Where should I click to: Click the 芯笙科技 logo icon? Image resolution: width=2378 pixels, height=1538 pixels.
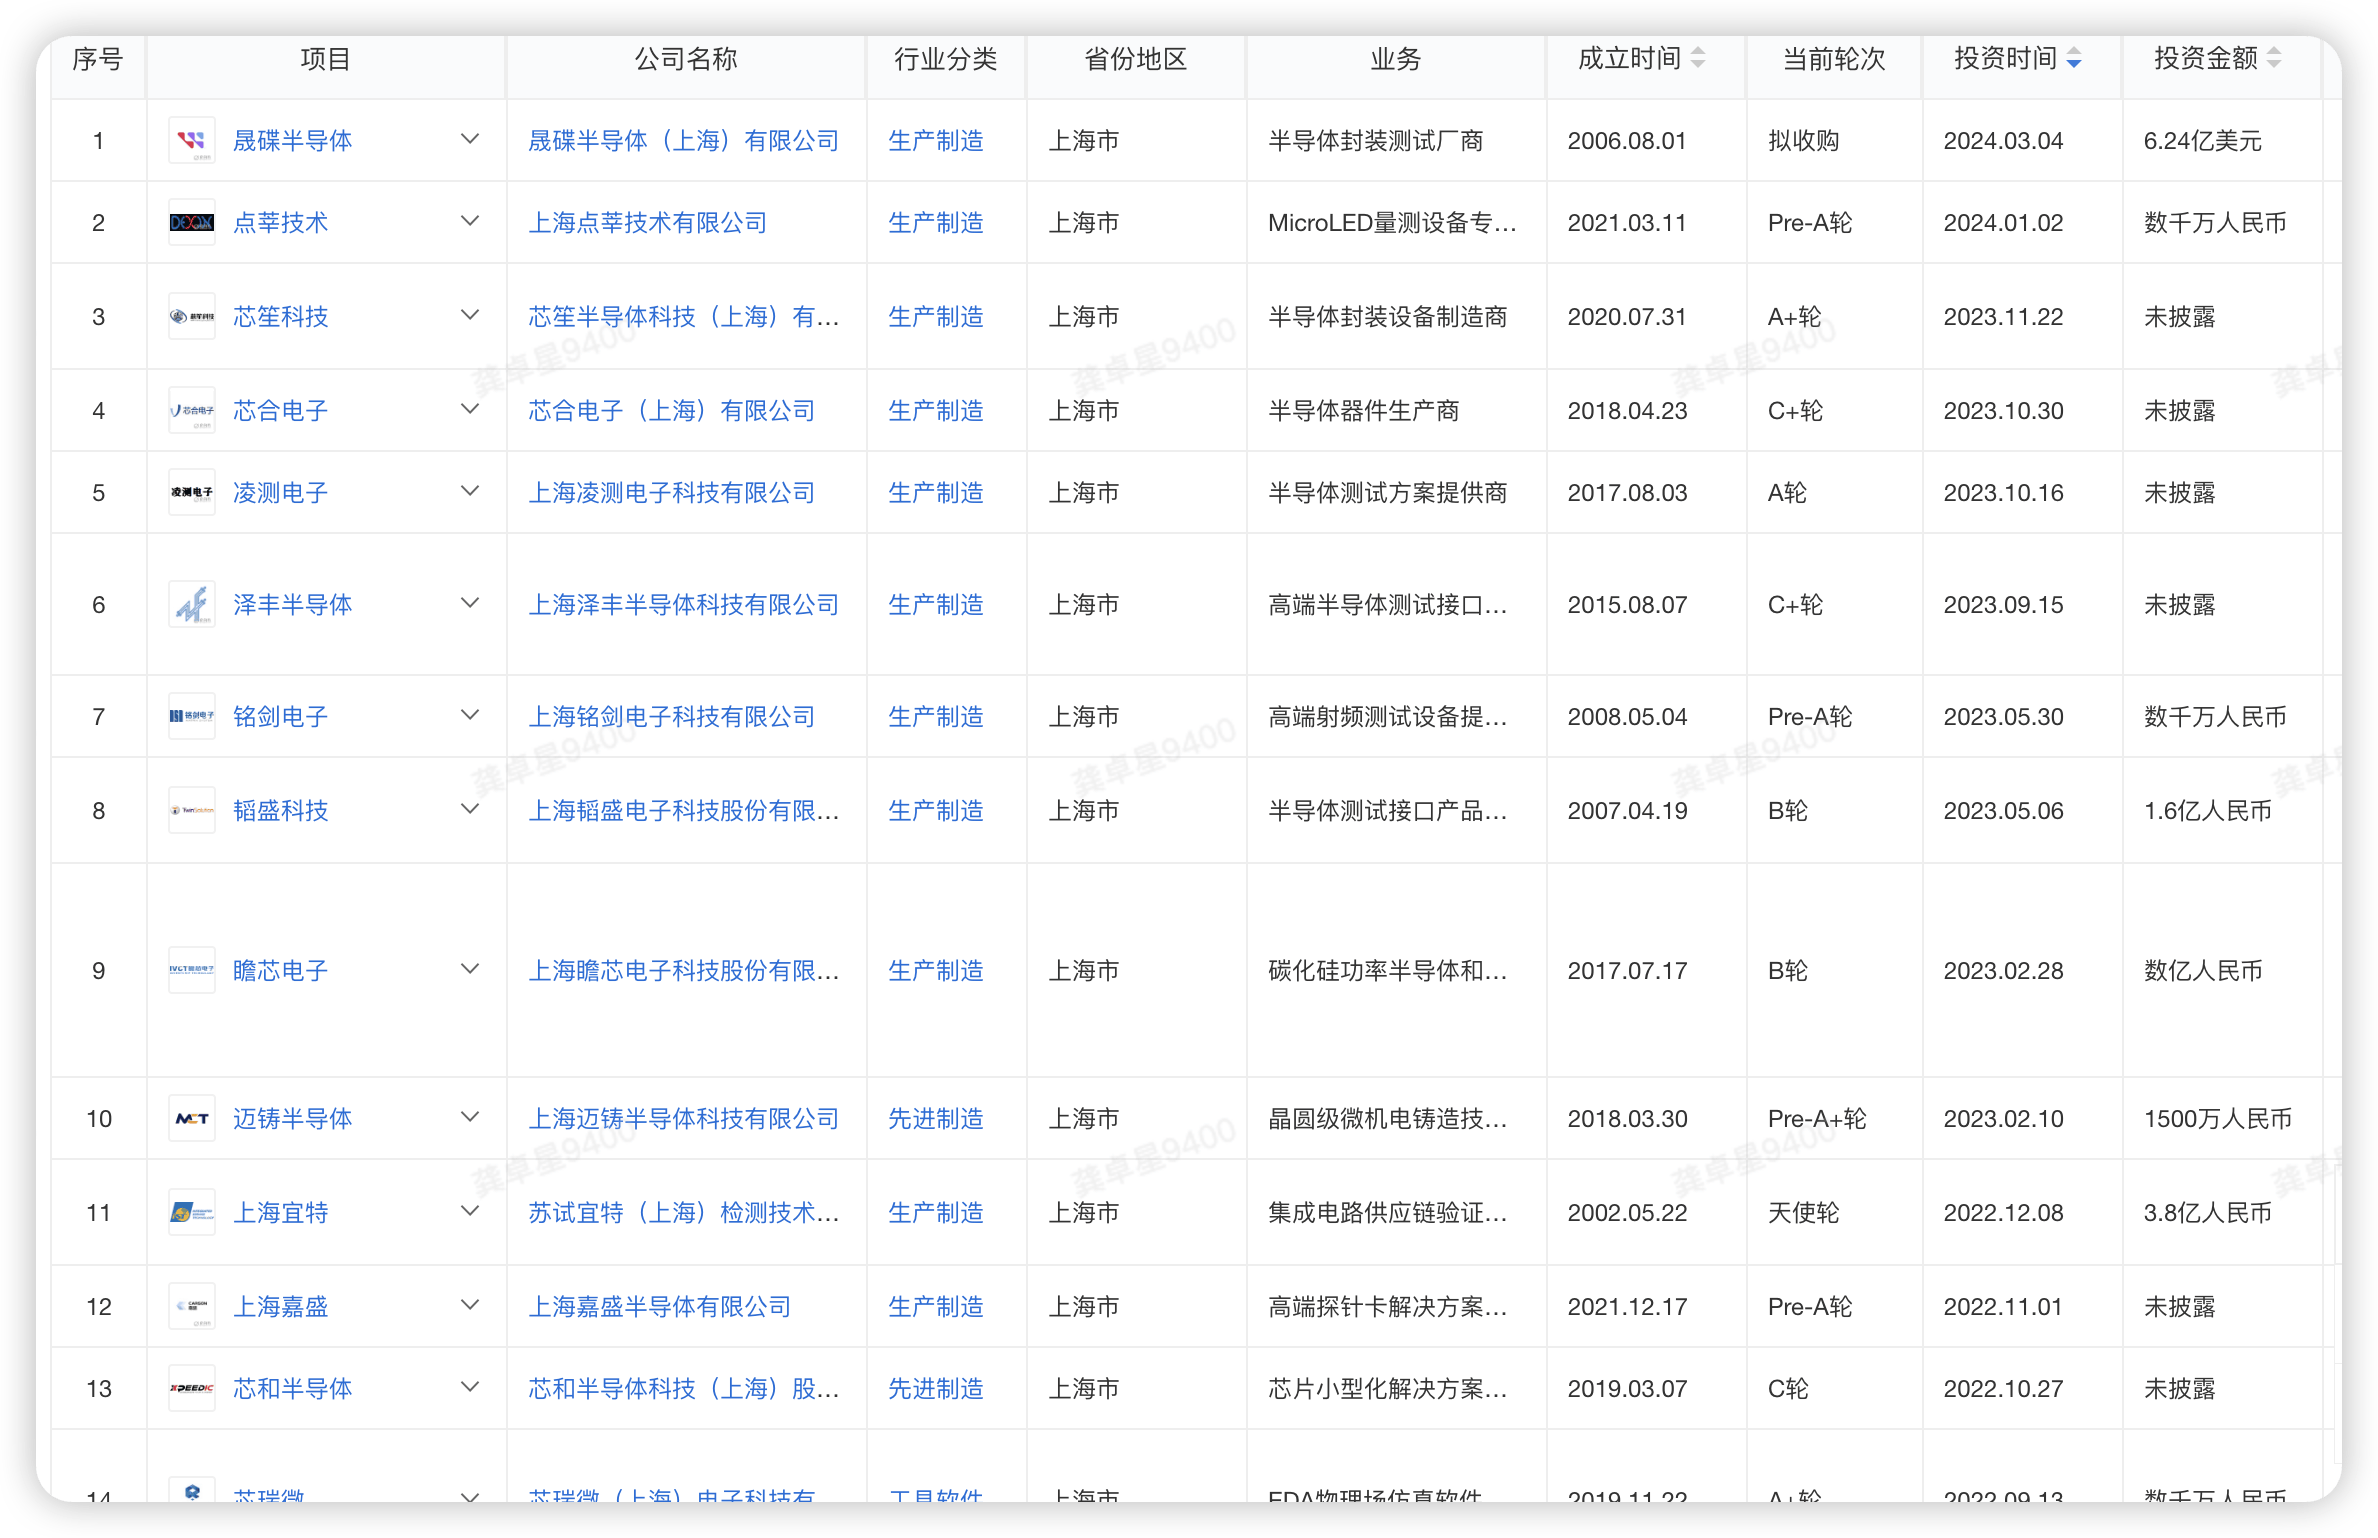(x=191, y=316)
